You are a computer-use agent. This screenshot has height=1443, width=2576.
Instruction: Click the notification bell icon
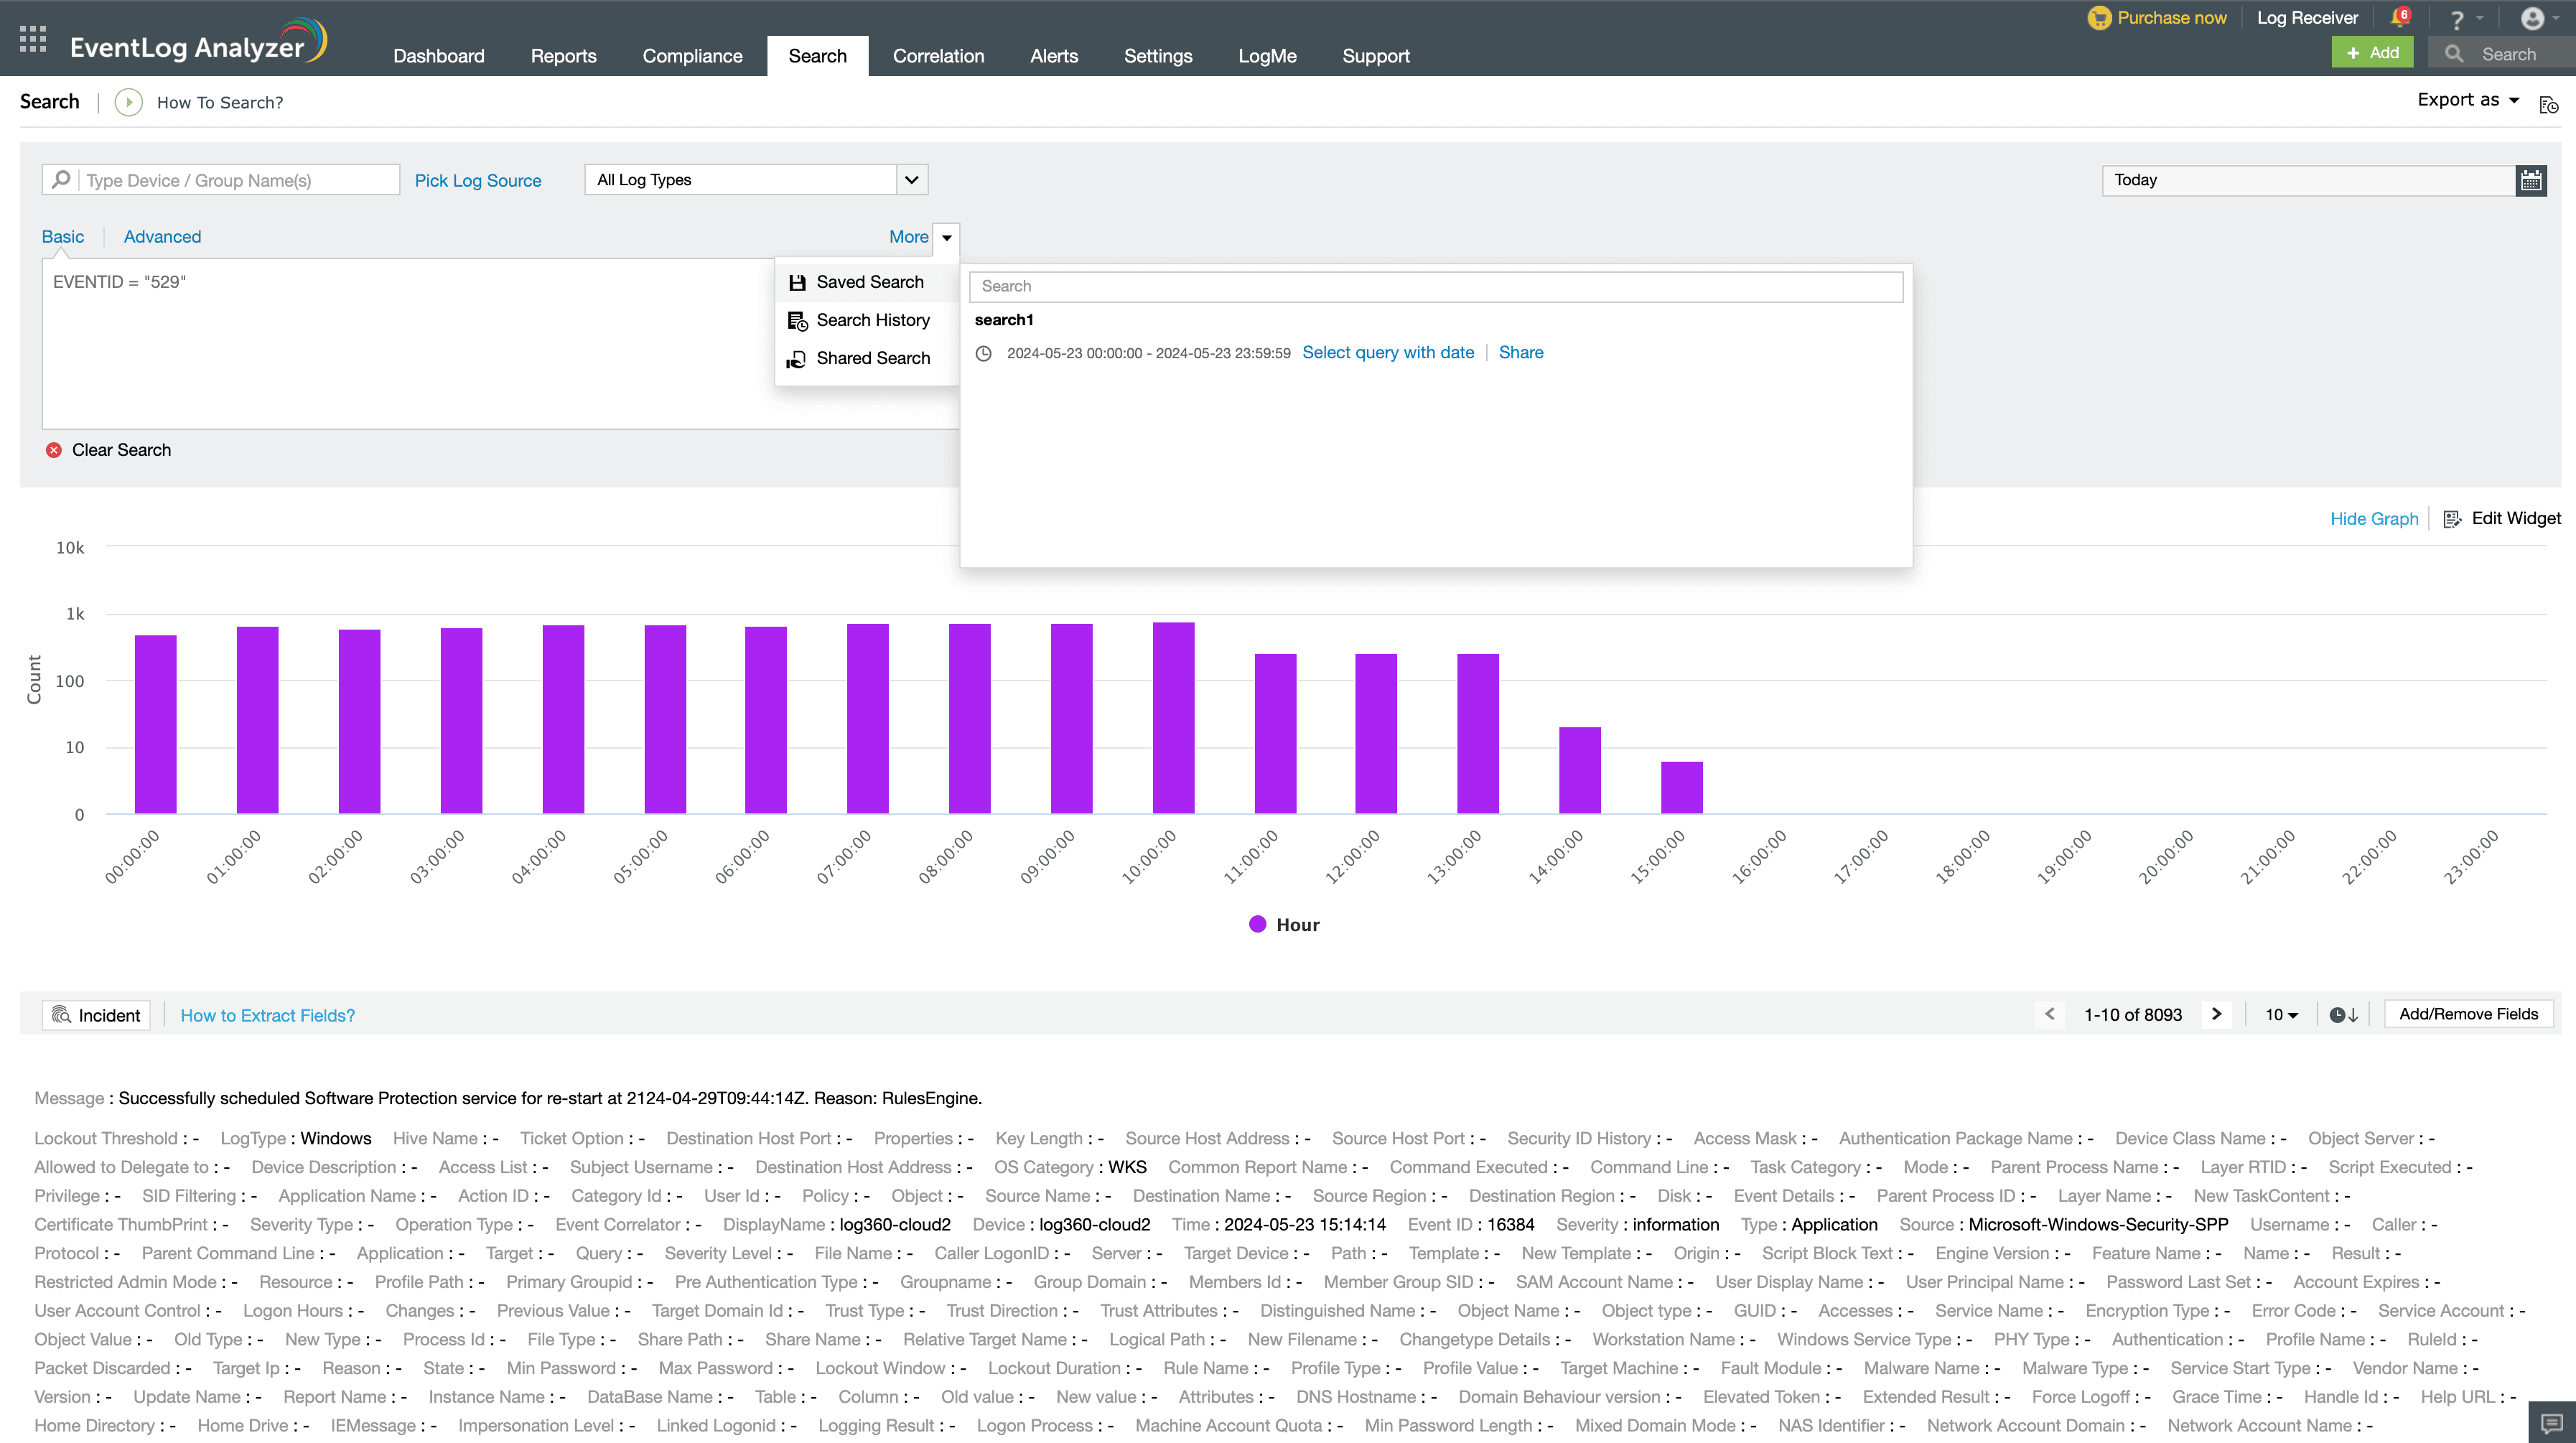(x=2399, y=18)
